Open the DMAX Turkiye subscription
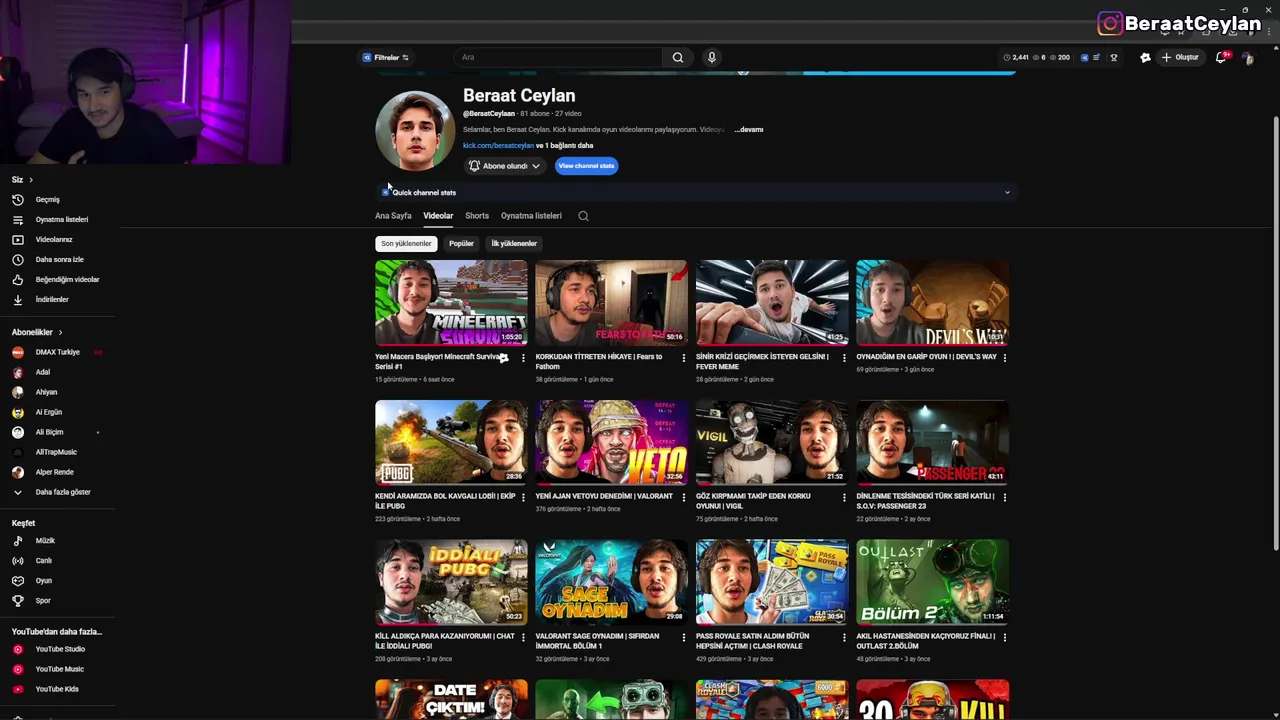The height and width of the screenshot is (720, 1280). (57, 352)
